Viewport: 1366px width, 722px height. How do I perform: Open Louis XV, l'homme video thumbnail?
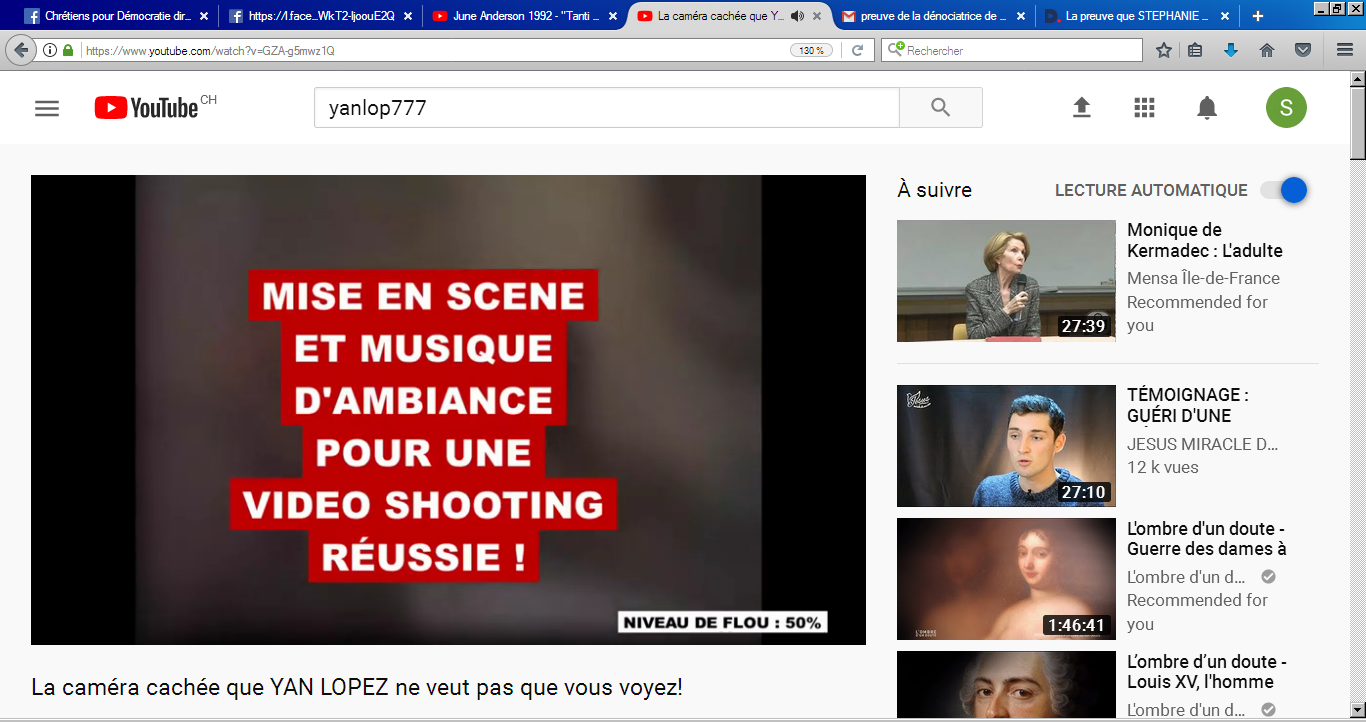coord(1006,686)
